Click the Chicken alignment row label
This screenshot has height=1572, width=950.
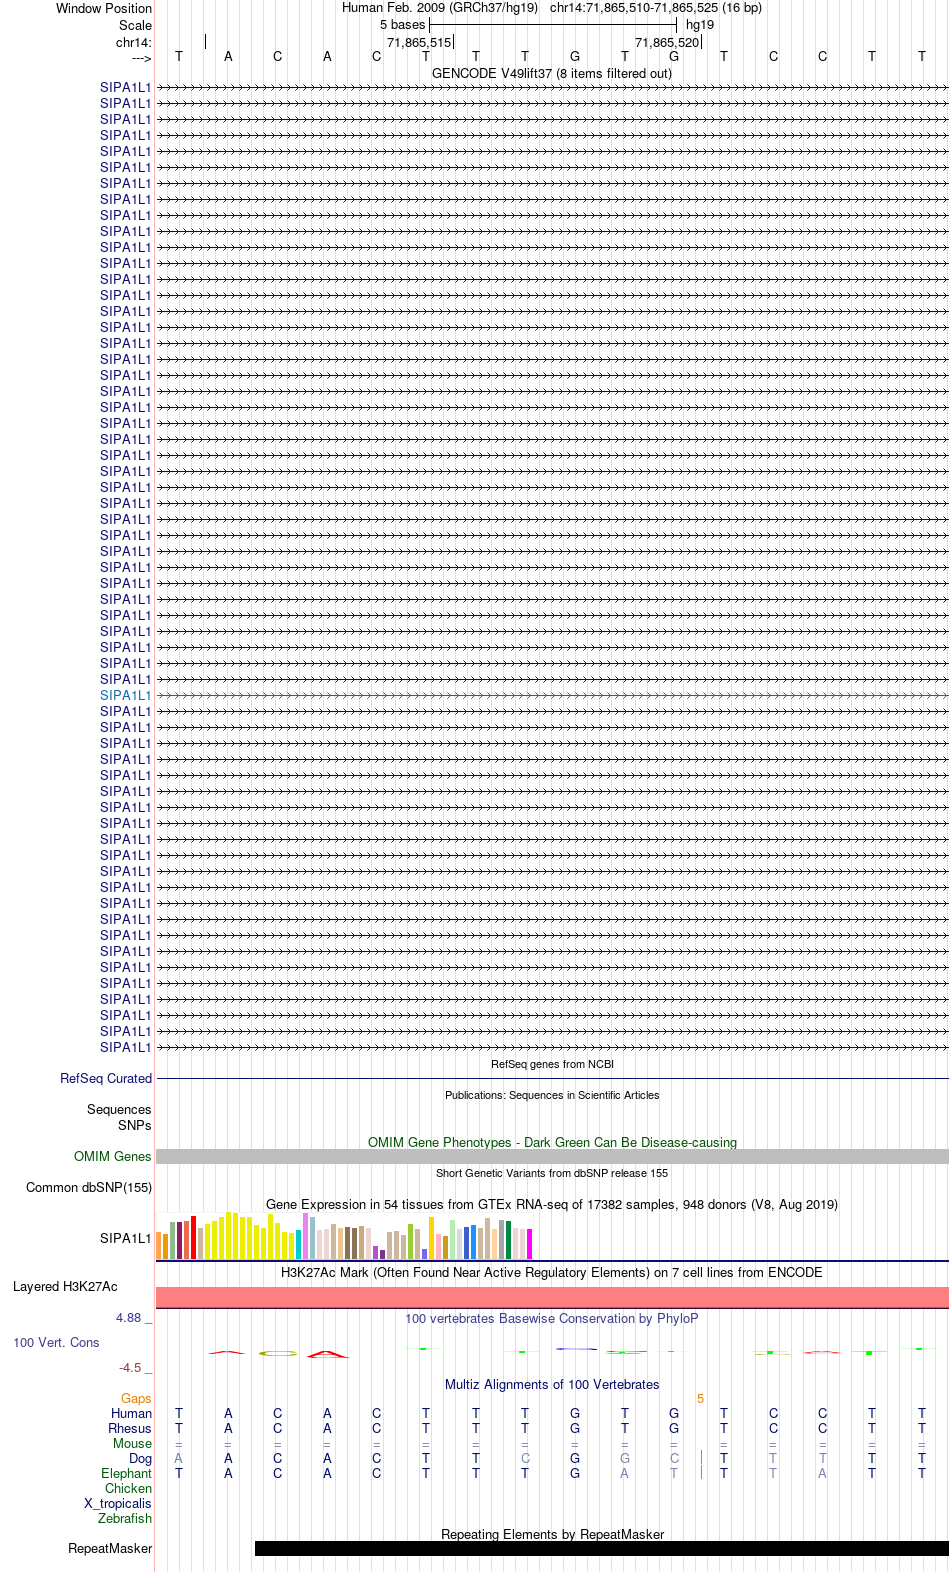click(x=128, y=1488)
